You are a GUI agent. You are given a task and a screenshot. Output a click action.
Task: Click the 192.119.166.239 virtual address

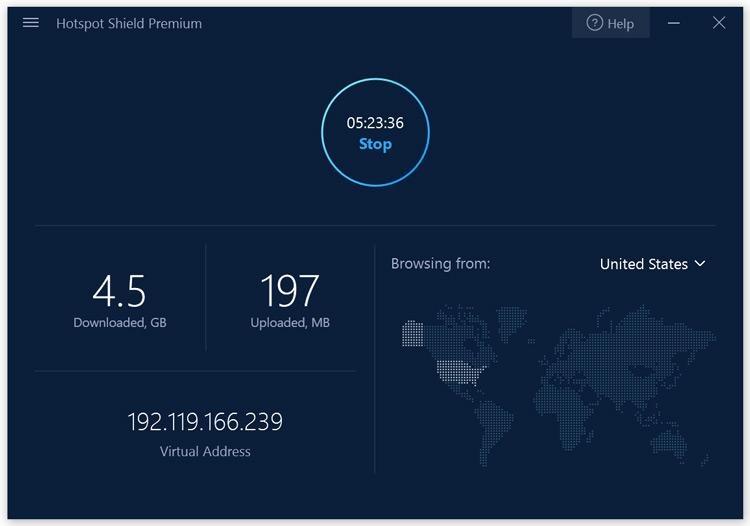(205, 422)
